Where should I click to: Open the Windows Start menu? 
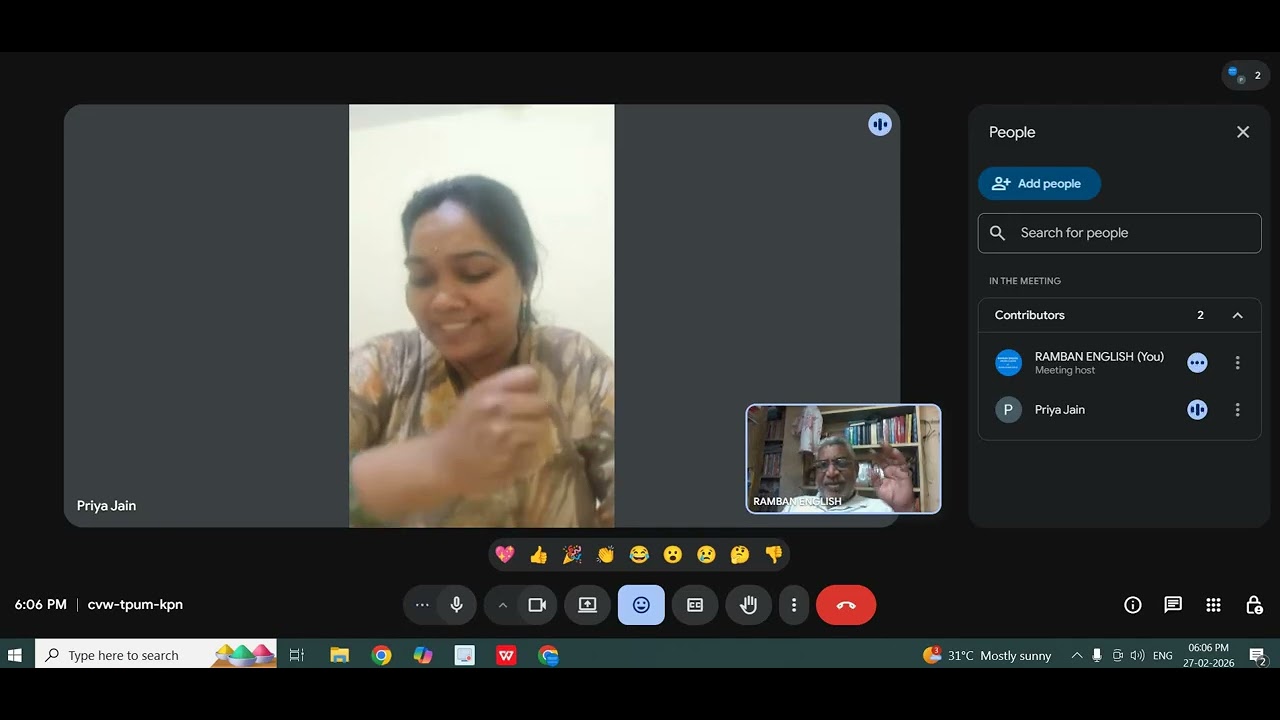click(15, 655)
